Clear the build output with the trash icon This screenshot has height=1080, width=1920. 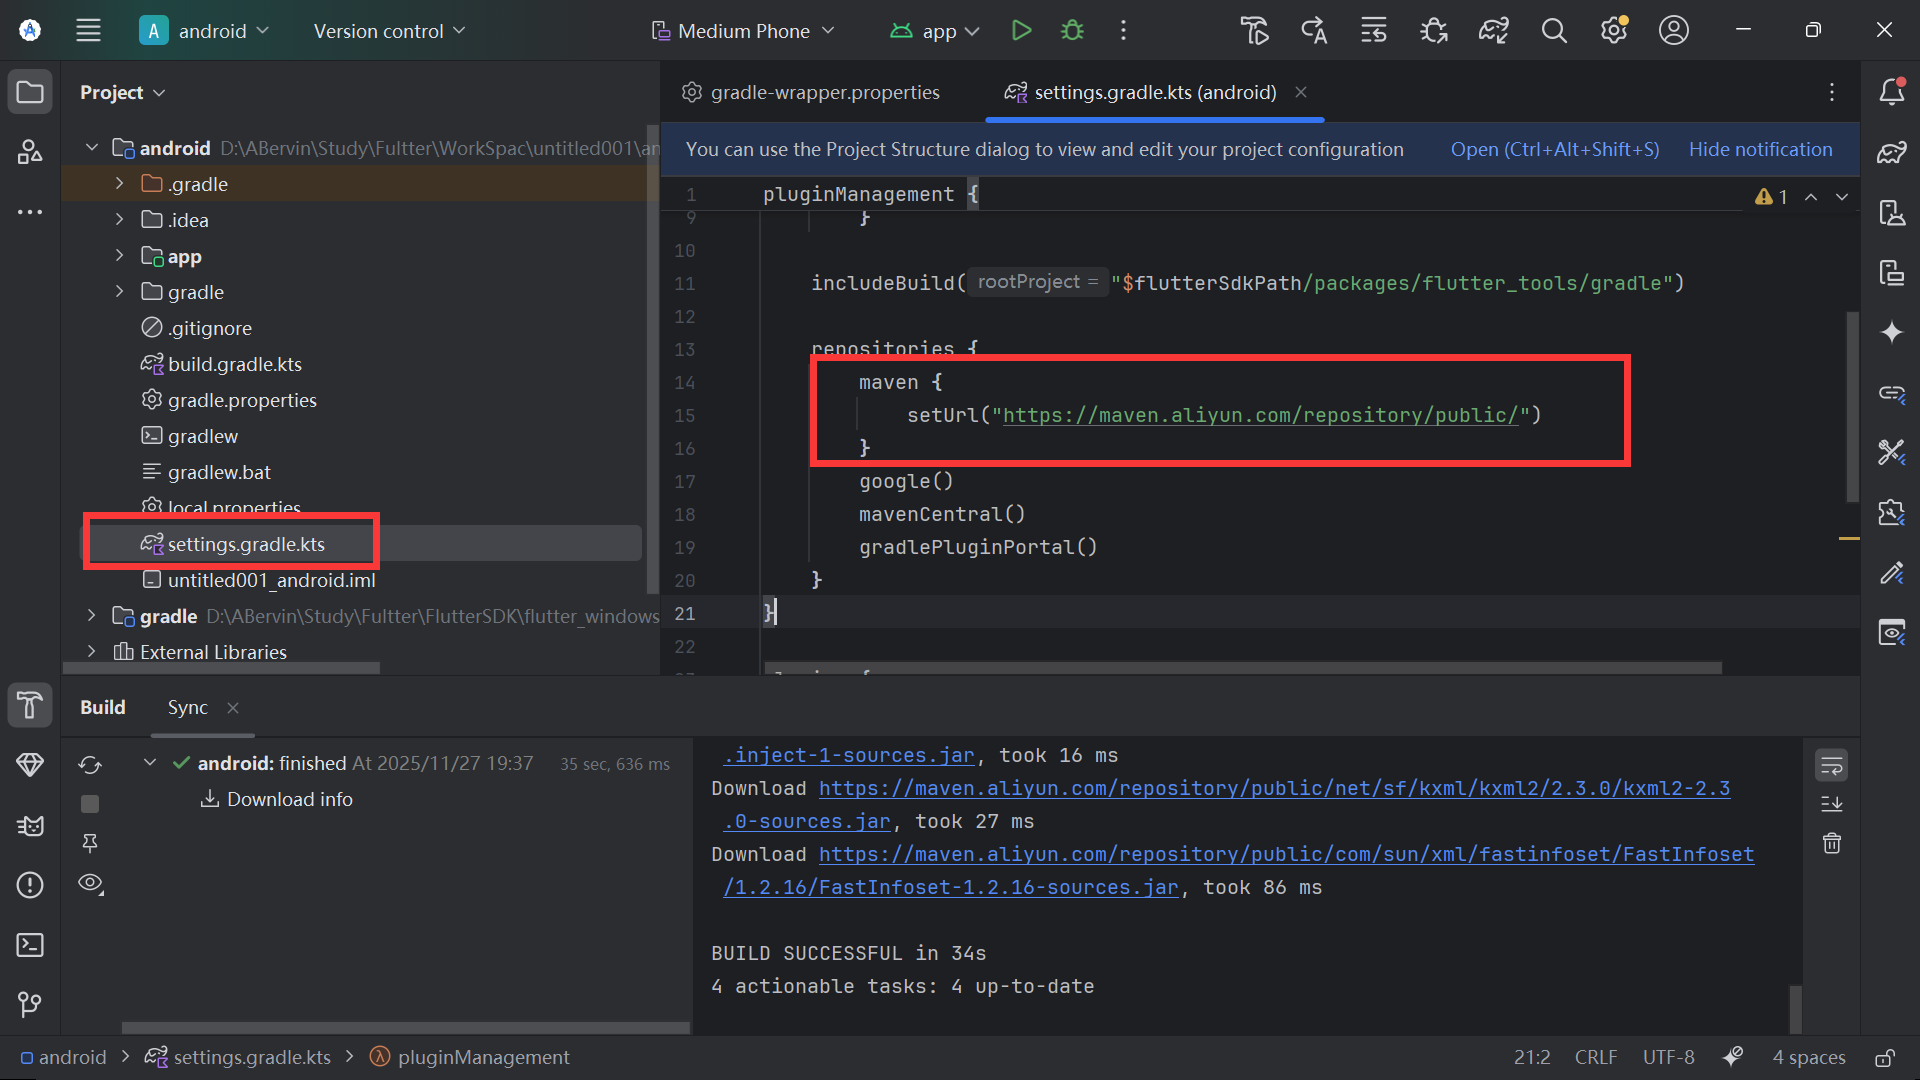coord(1831,843)
